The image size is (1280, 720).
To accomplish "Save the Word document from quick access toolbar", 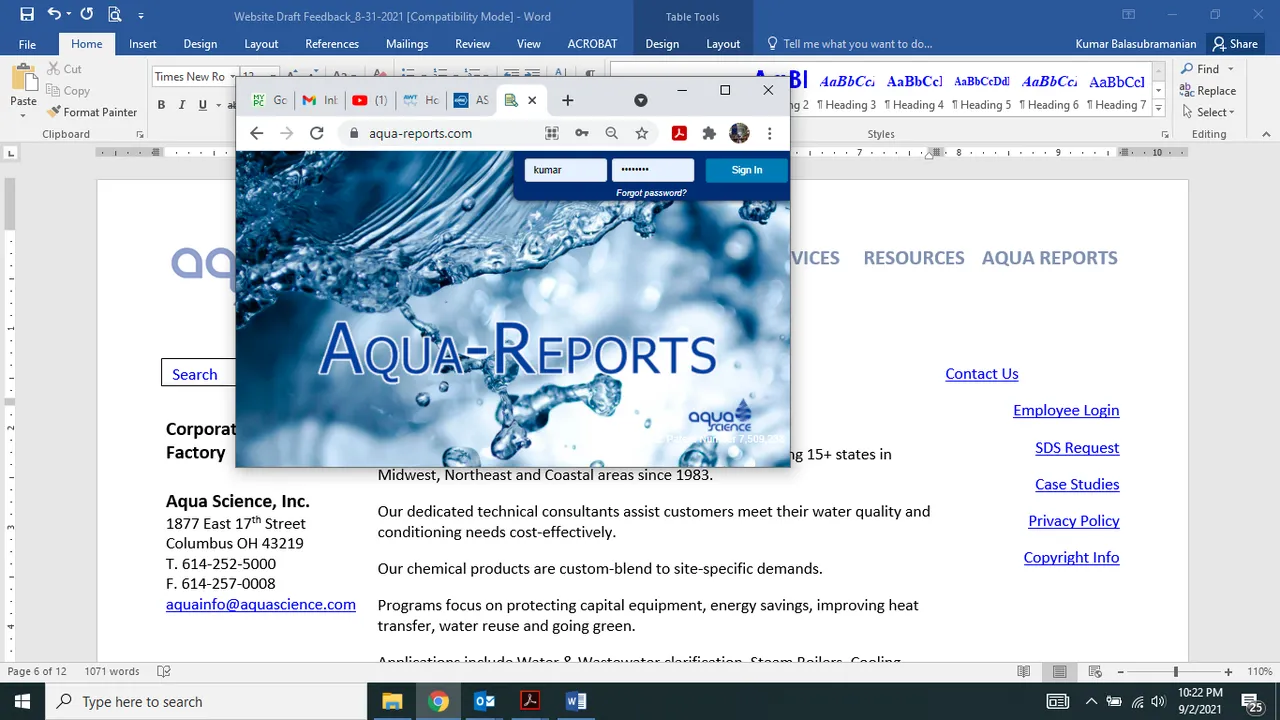I will pyautogui.click(x=27, y=14).
